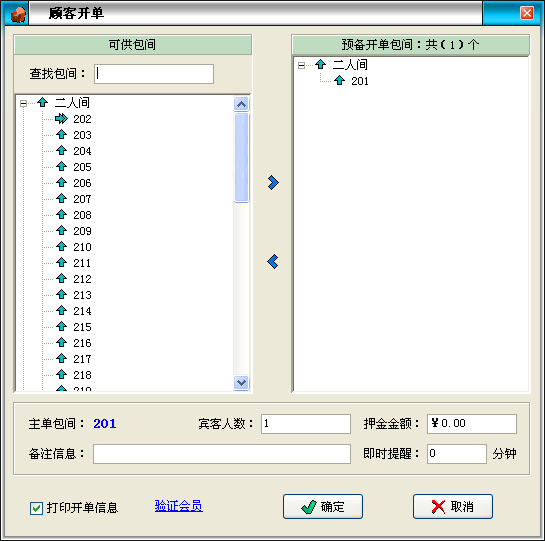Click the up-arrow icon next to room 205
This screenshot has height=541, width=545.
click(x=62, y=167)
